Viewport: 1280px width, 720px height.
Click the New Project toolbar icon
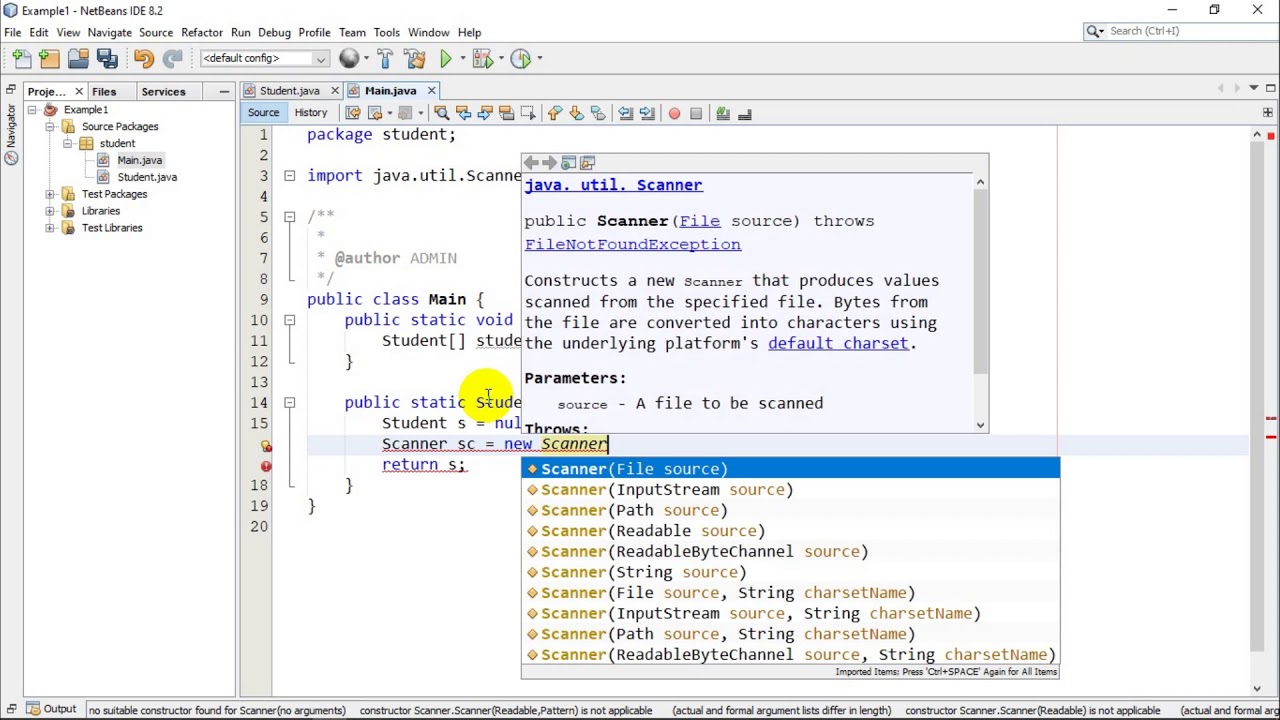click(x=49, y=59)
